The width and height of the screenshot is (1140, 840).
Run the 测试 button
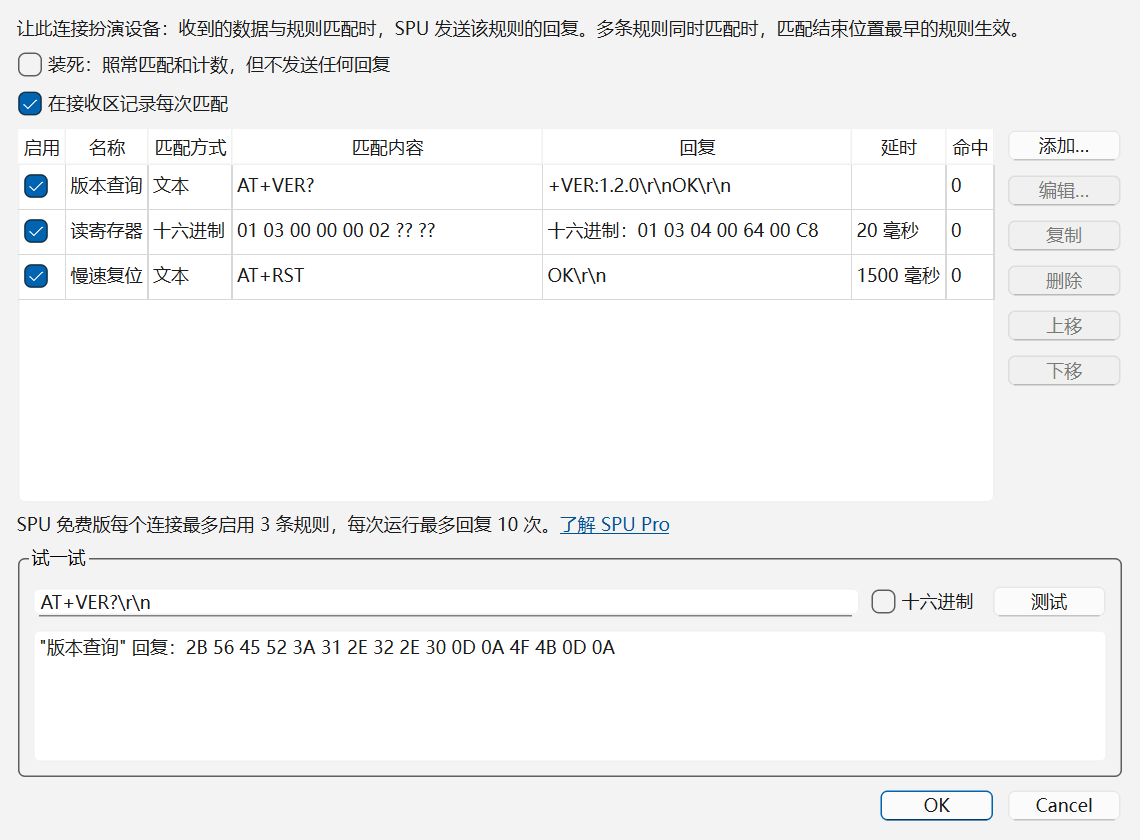point(1049,602)
